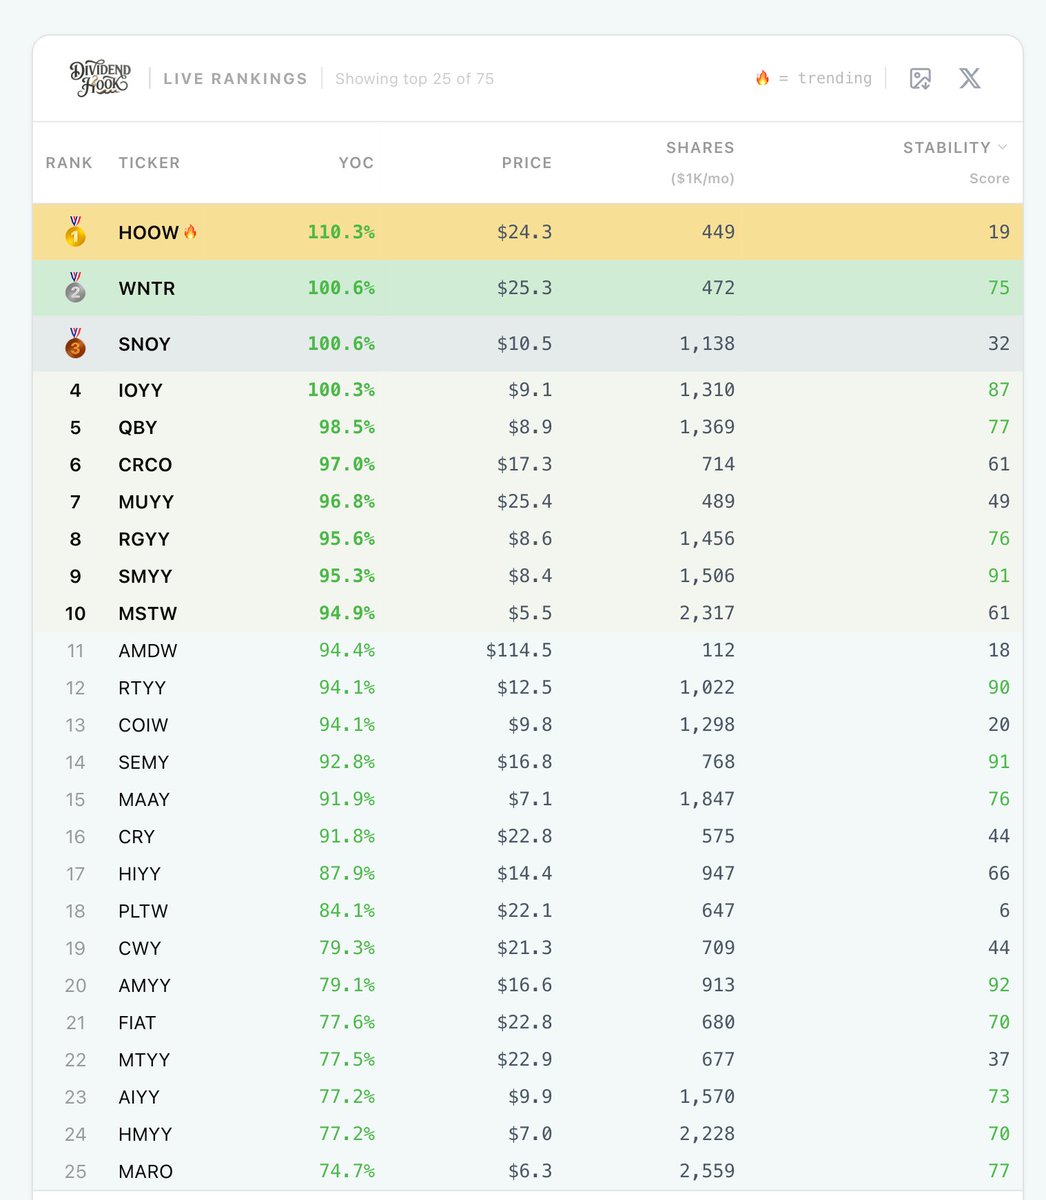Click the download image icon
The width and height of the screenshot is (1046, 1200).
[x=920, y=79]
